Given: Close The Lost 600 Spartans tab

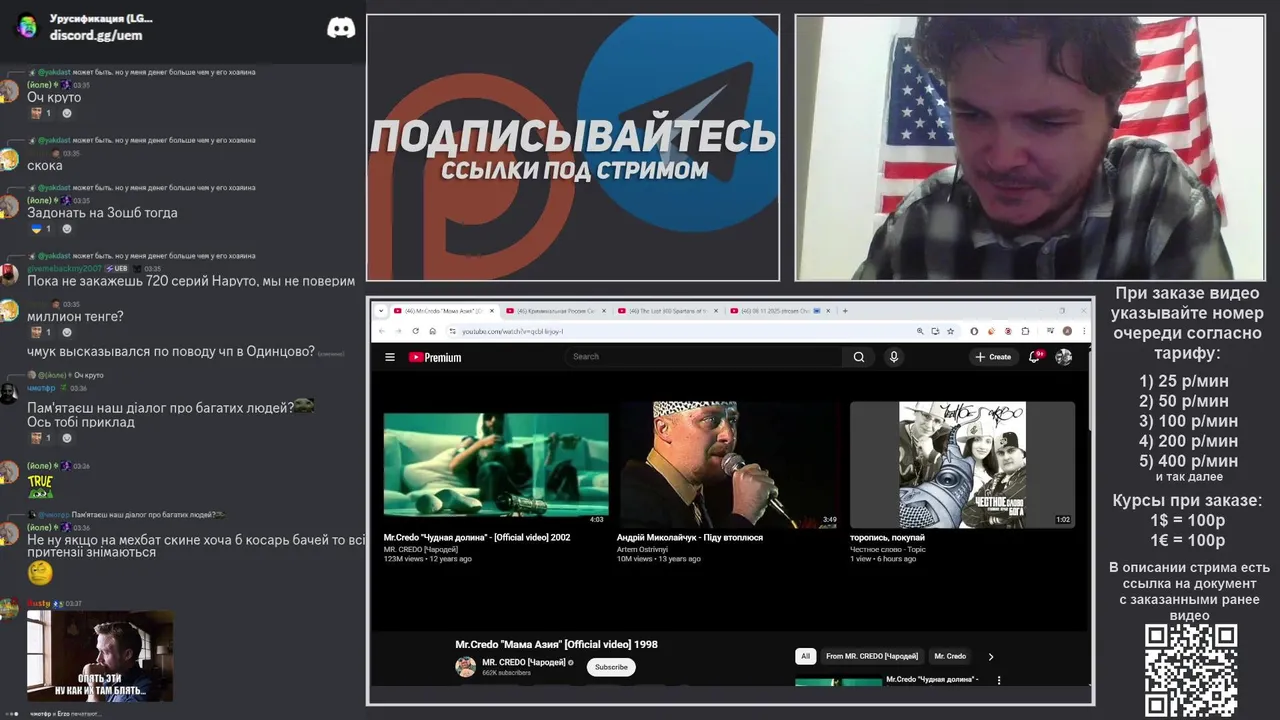Looking at the screenshot, I should pos(716,311).
